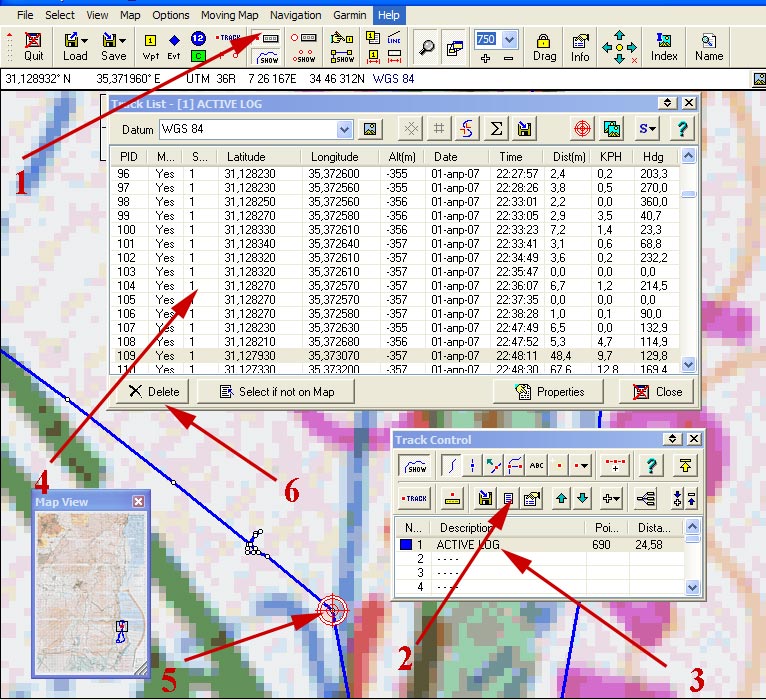Click the blue color swatch of ACTIVE LOG

click(405, 544)
